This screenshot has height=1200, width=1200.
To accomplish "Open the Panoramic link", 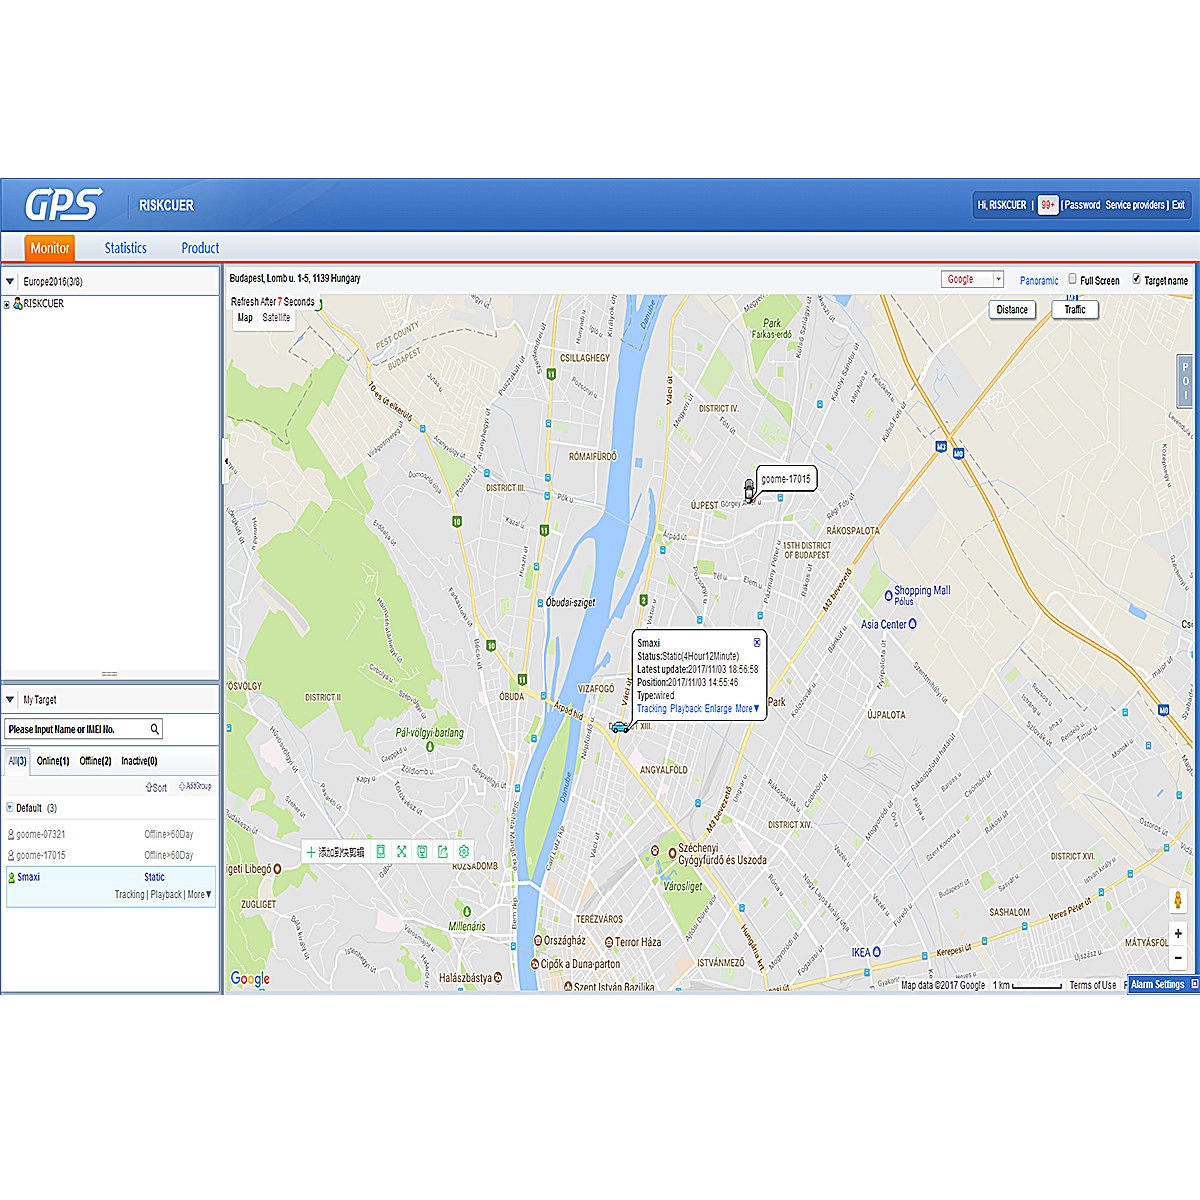I will pyautogui.click(x=1039, y=281).
